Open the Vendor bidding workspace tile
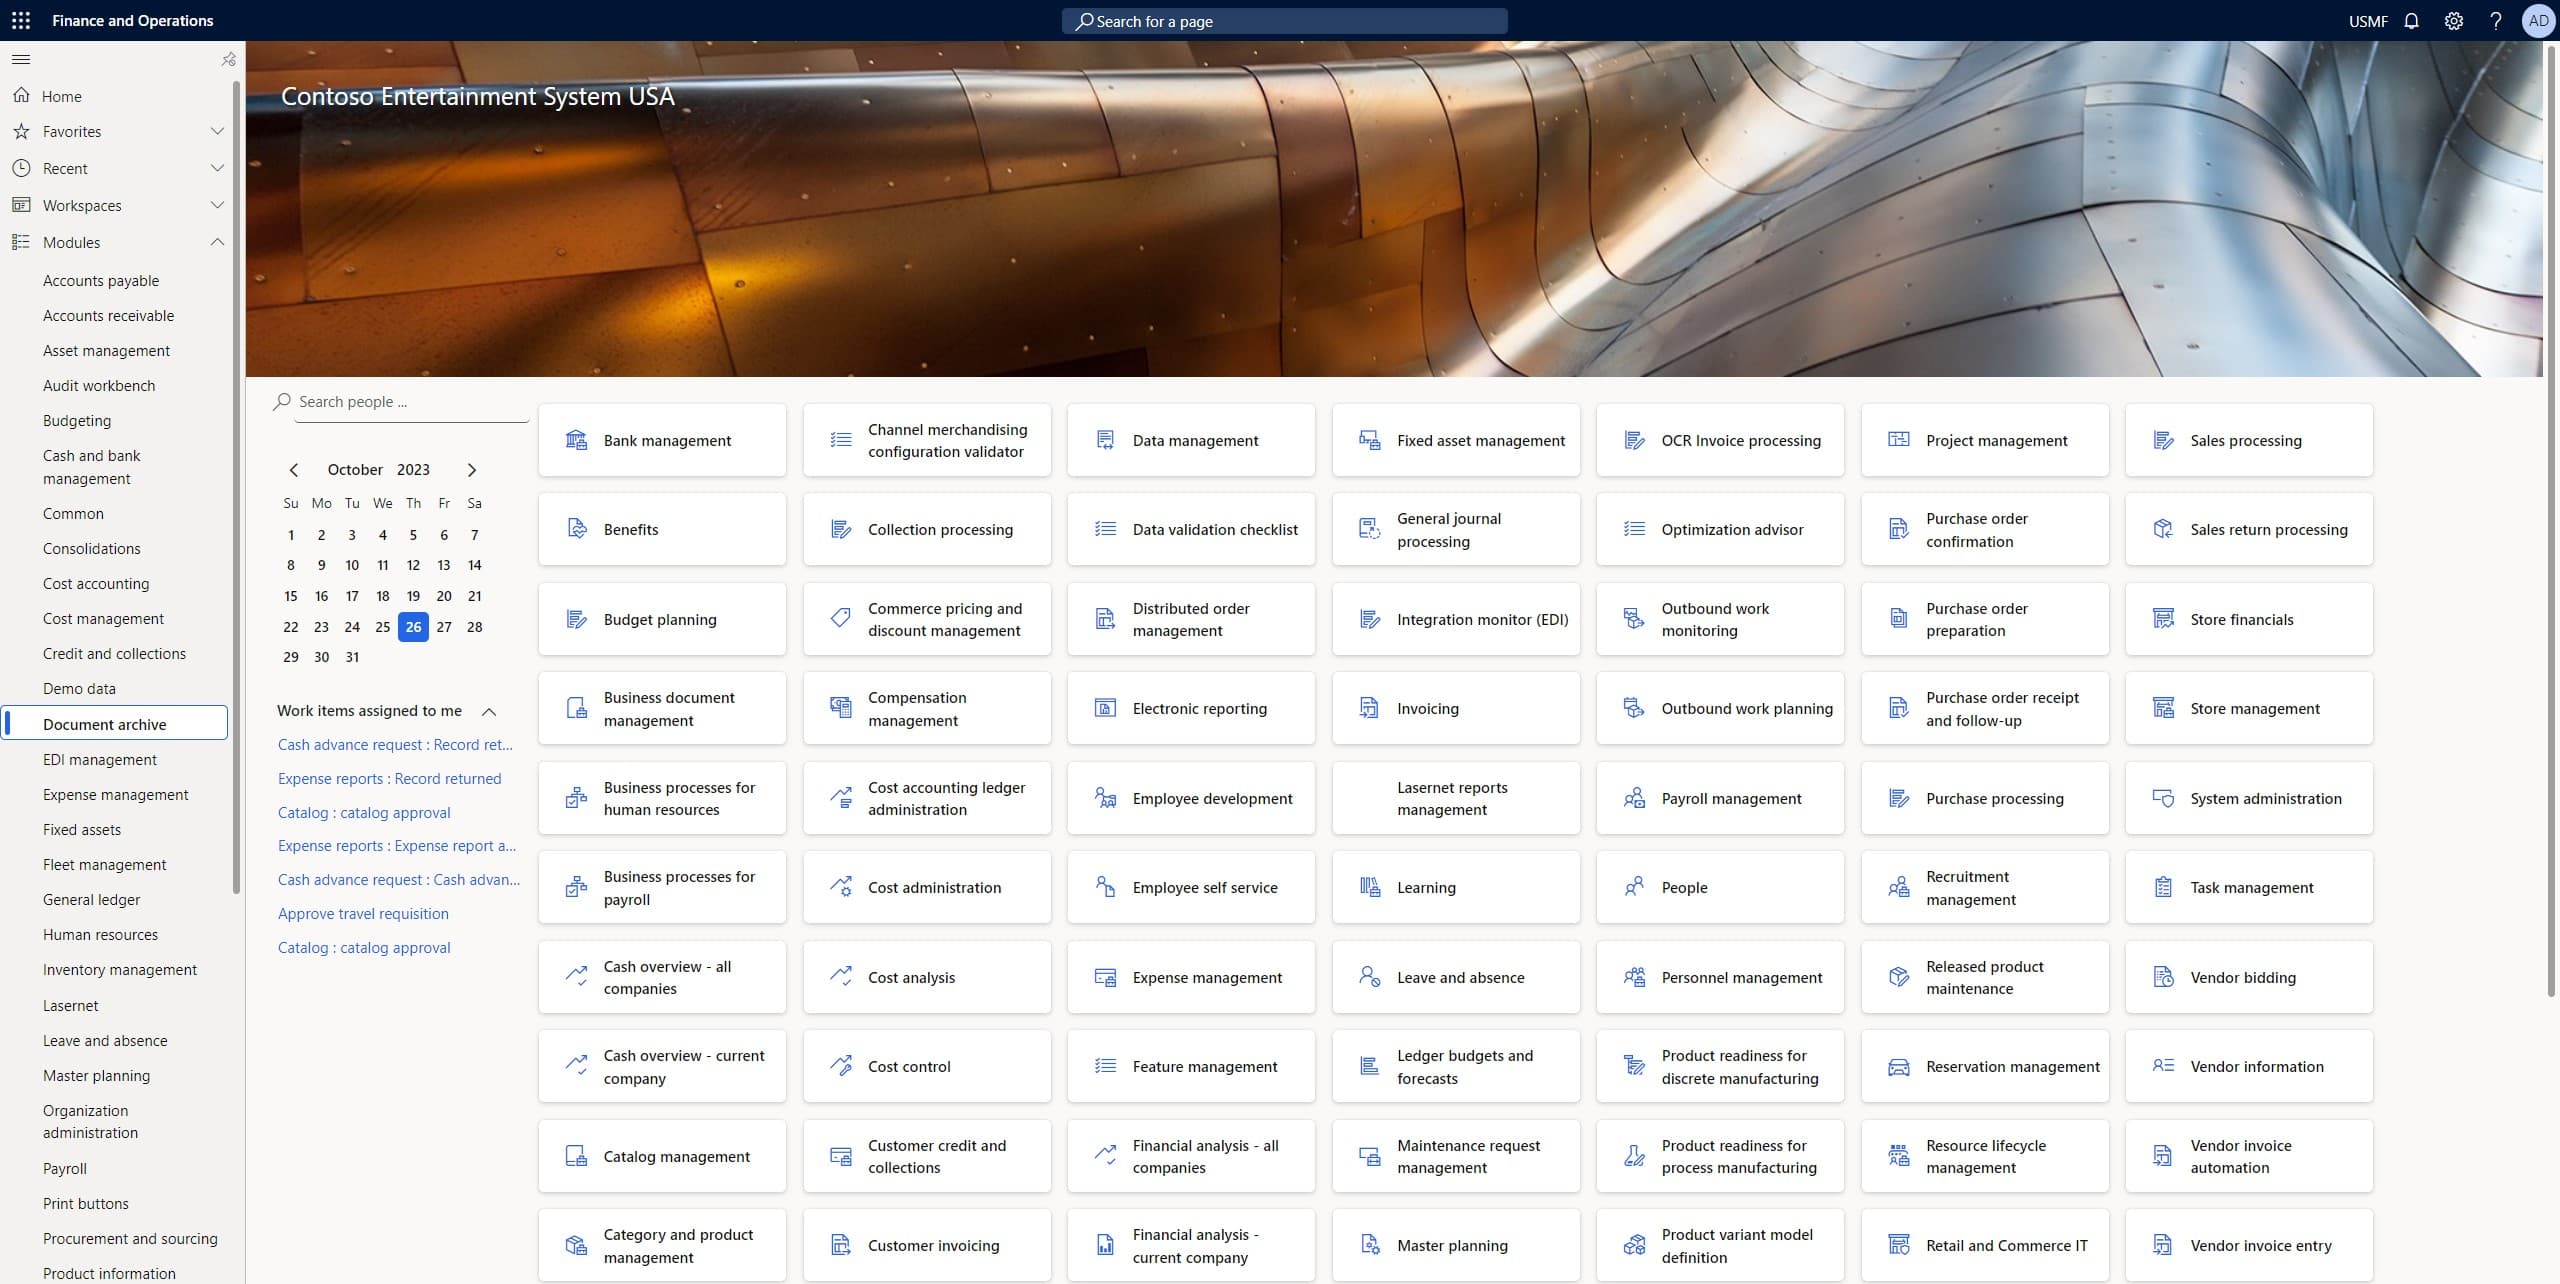2560x1284 pixels. click(2249, 977)
